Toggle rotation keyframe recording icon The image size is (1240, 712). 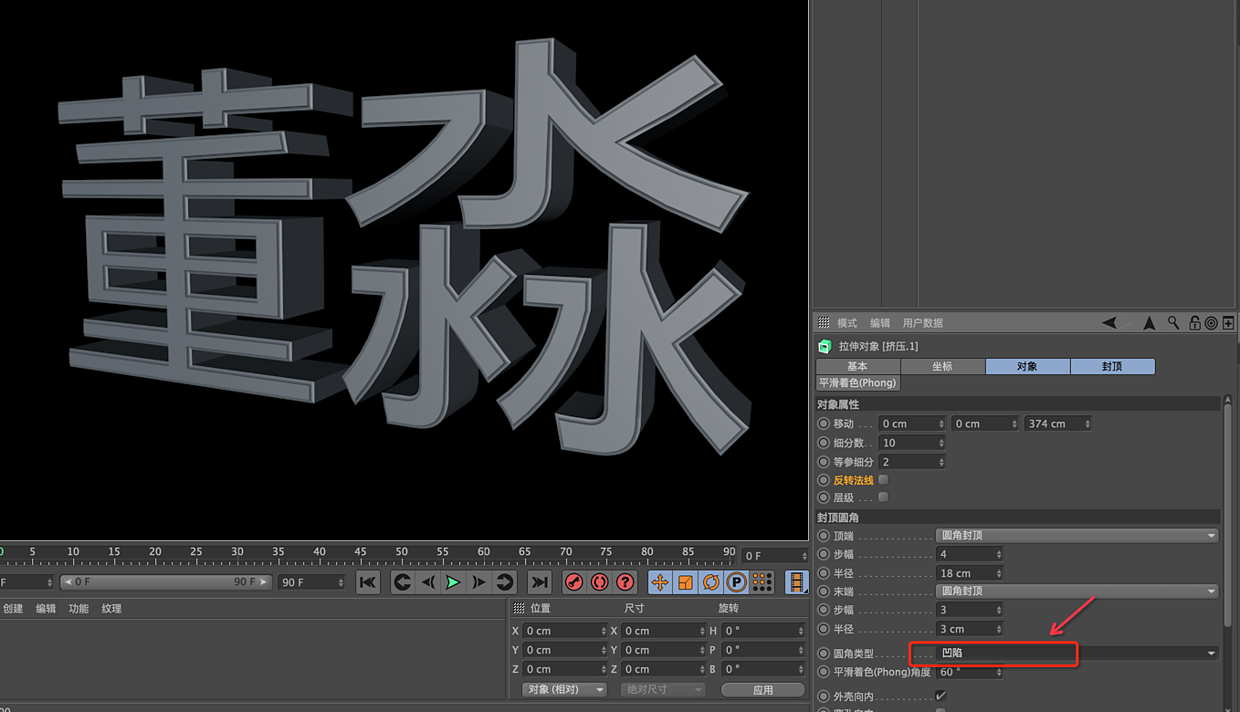click(711, 582)
